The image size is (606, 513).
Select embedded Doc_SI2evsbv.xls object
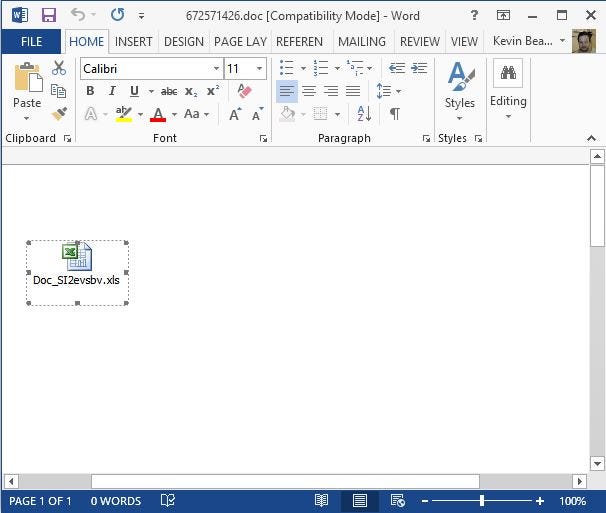[x=77, y=272]
